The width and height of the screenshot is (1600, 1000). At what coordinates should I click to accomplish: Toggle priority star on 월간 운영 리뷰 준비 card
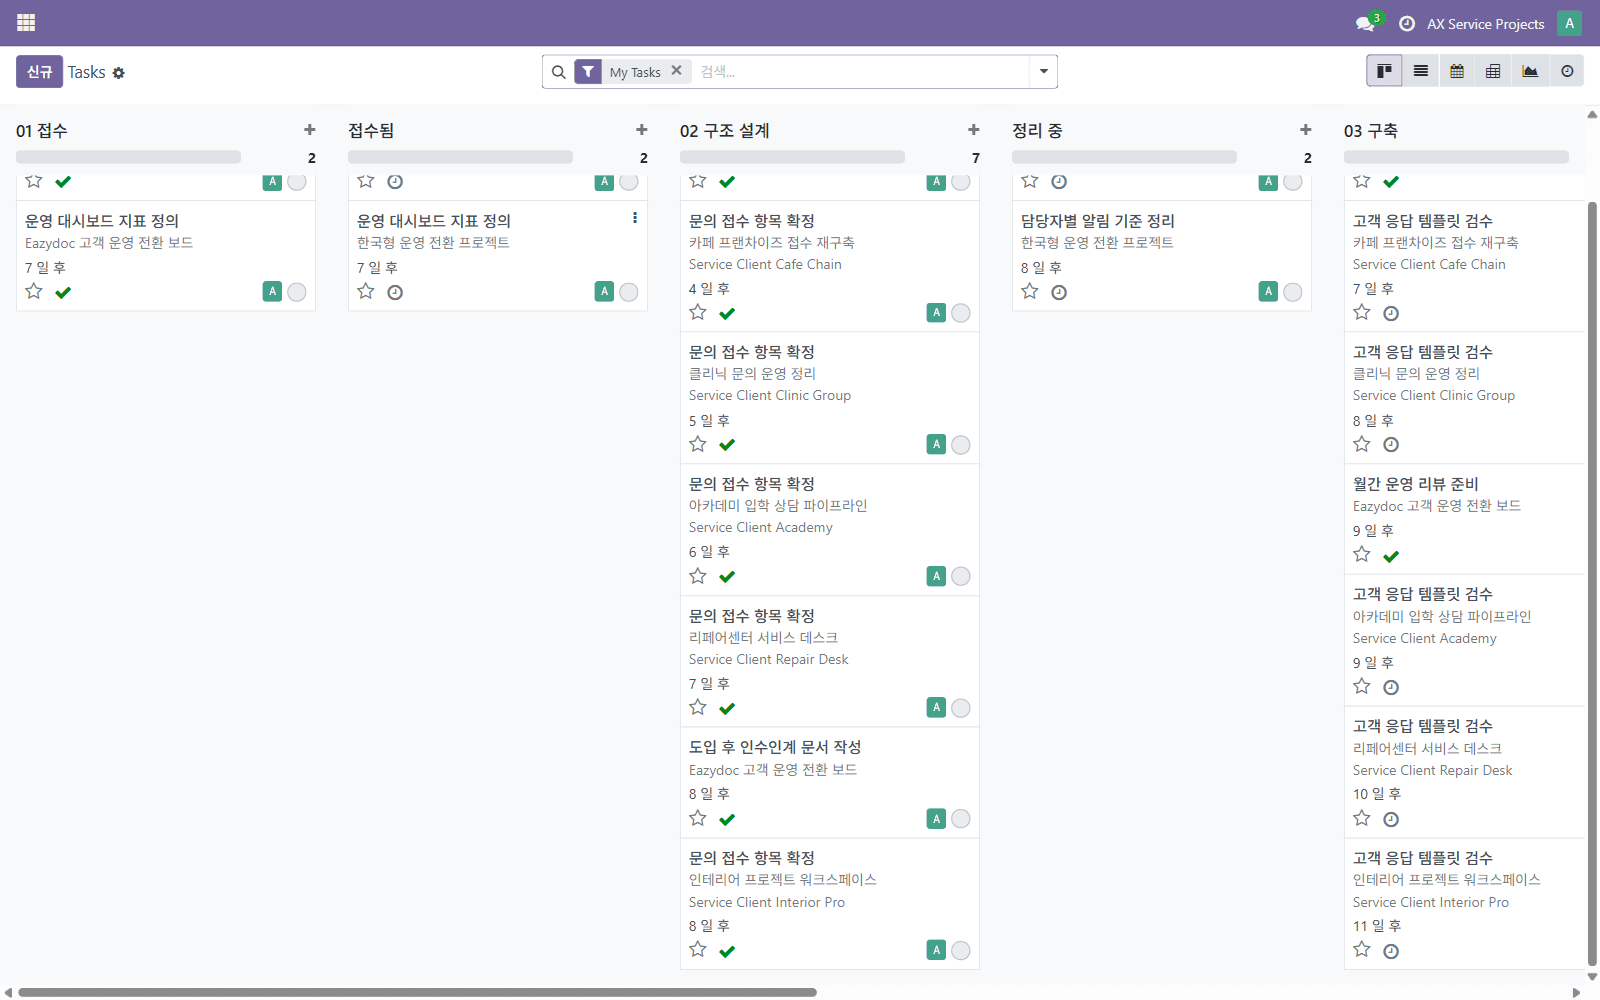coord(1361,554)
